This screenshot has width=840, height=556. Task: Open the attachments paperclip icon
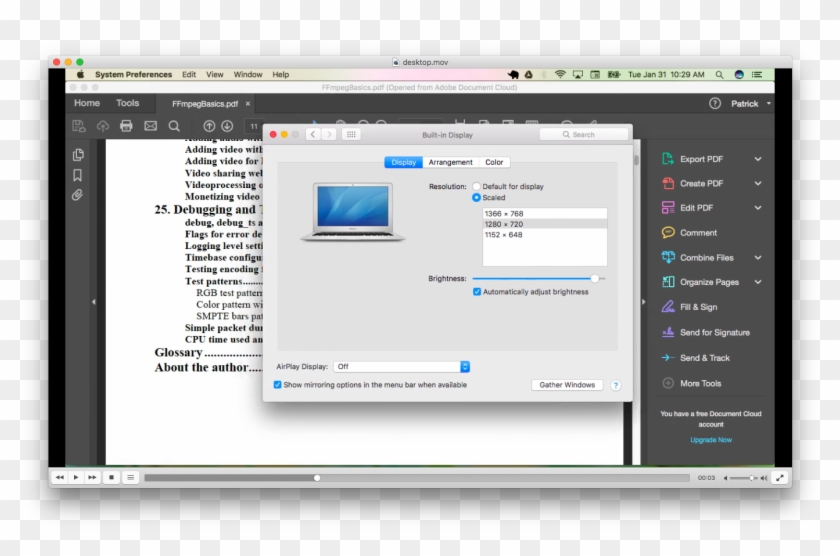[78, 195]
